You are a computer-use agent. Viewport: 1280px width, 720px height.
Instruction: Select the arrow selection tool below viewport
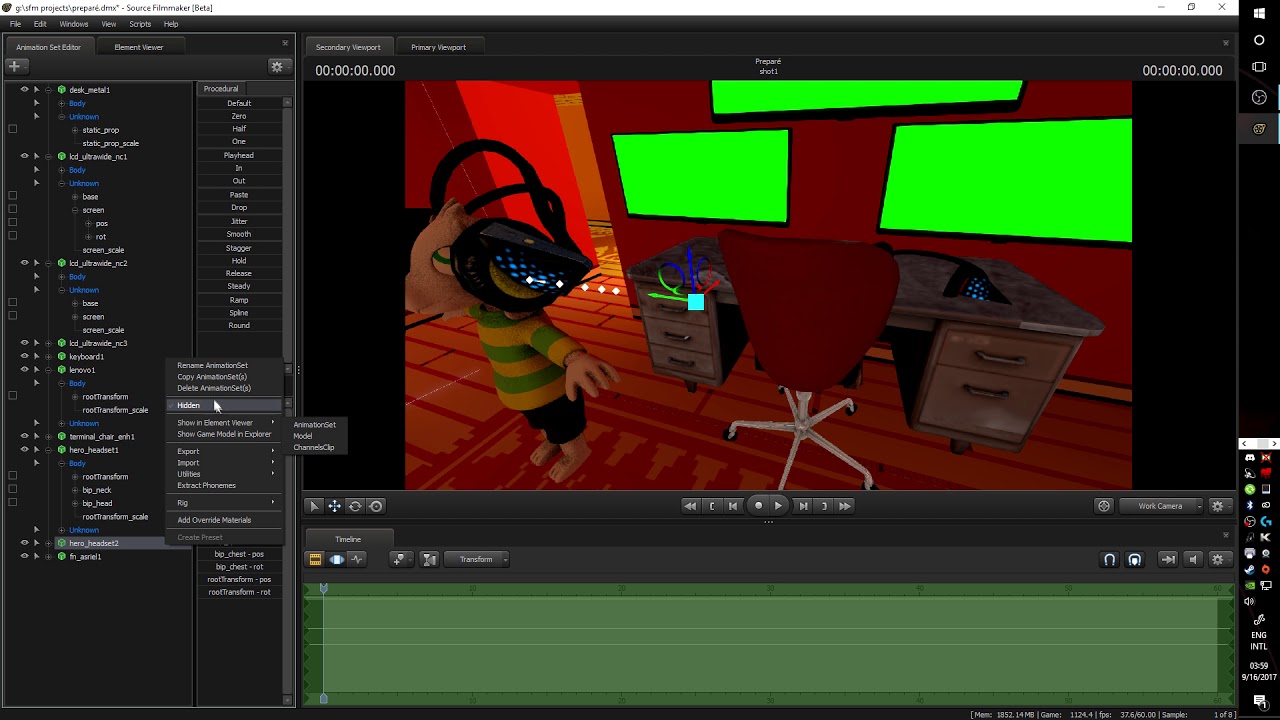pos(314,506)
